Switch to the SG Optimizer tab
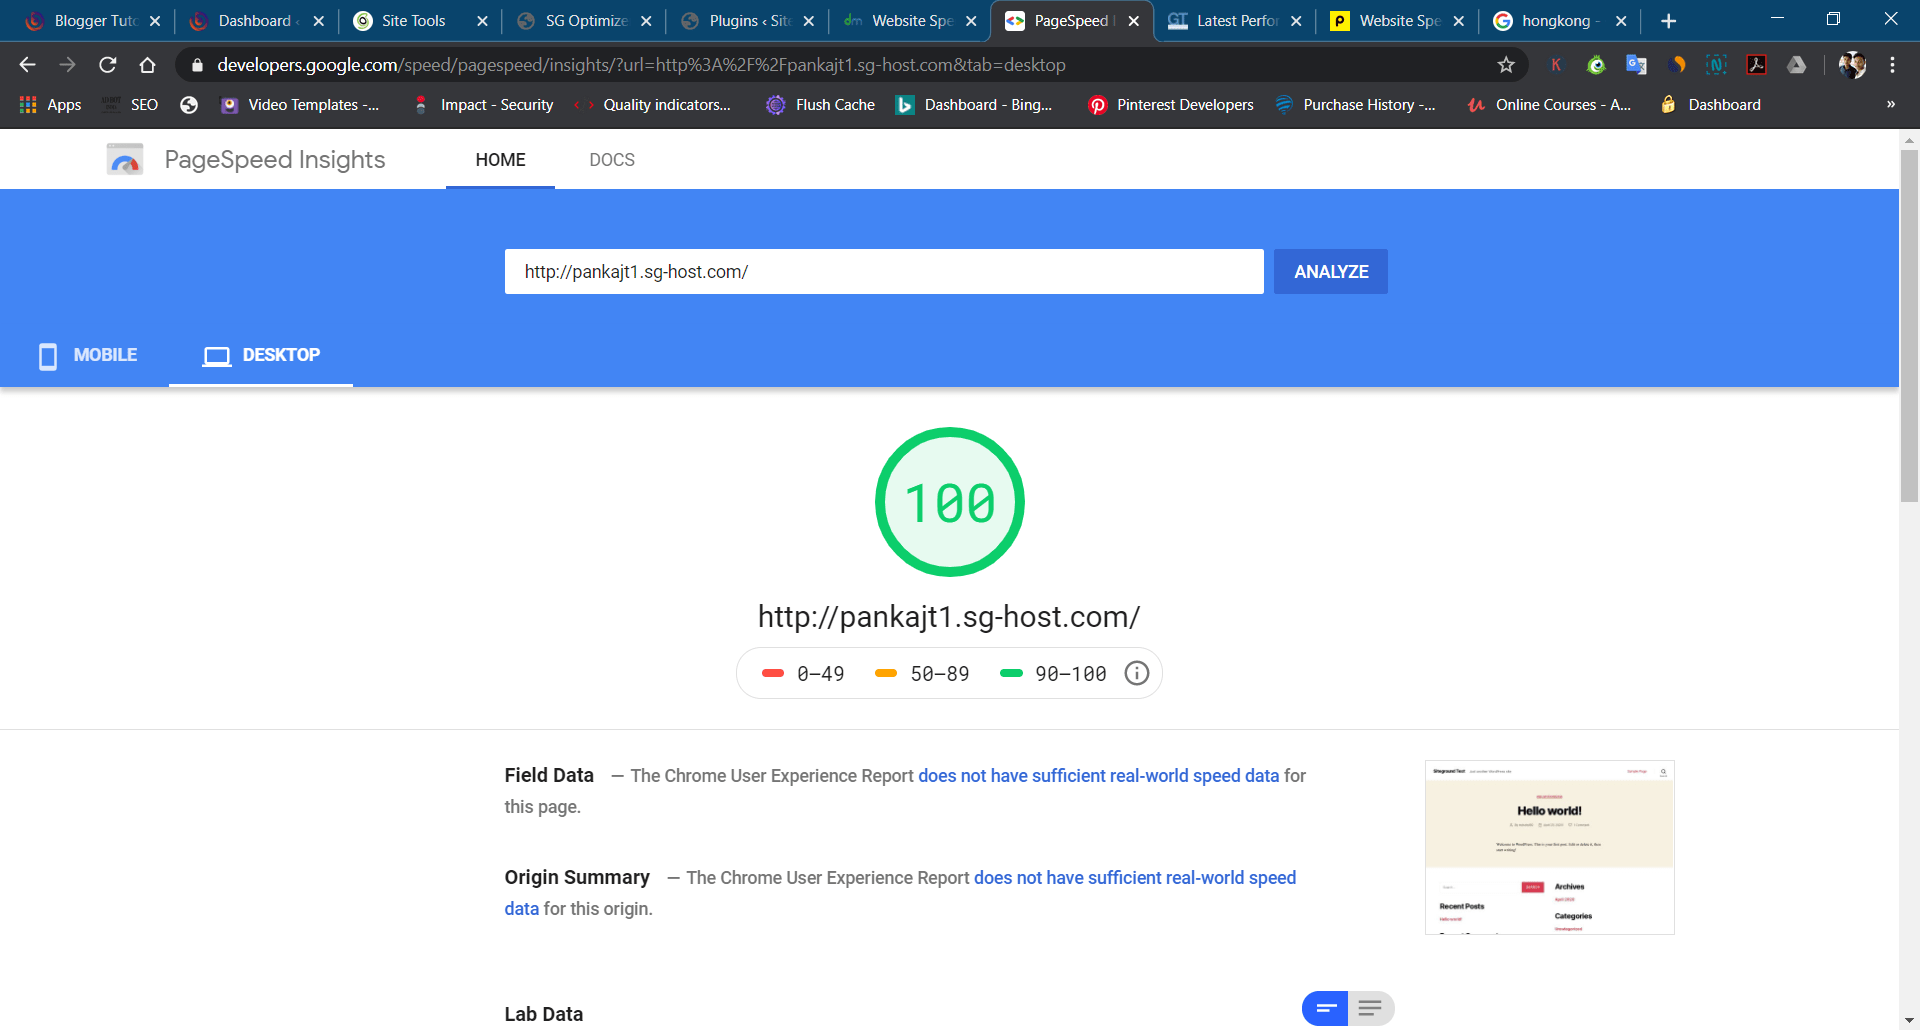The height and width of the screenshot is (1030, 1920). point(584,21)
